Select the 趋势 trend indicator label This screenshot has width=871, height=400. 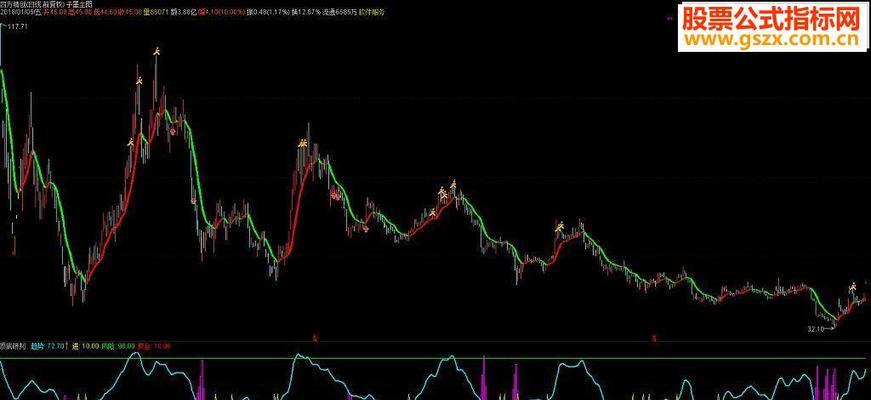click(x=39, y=345)
